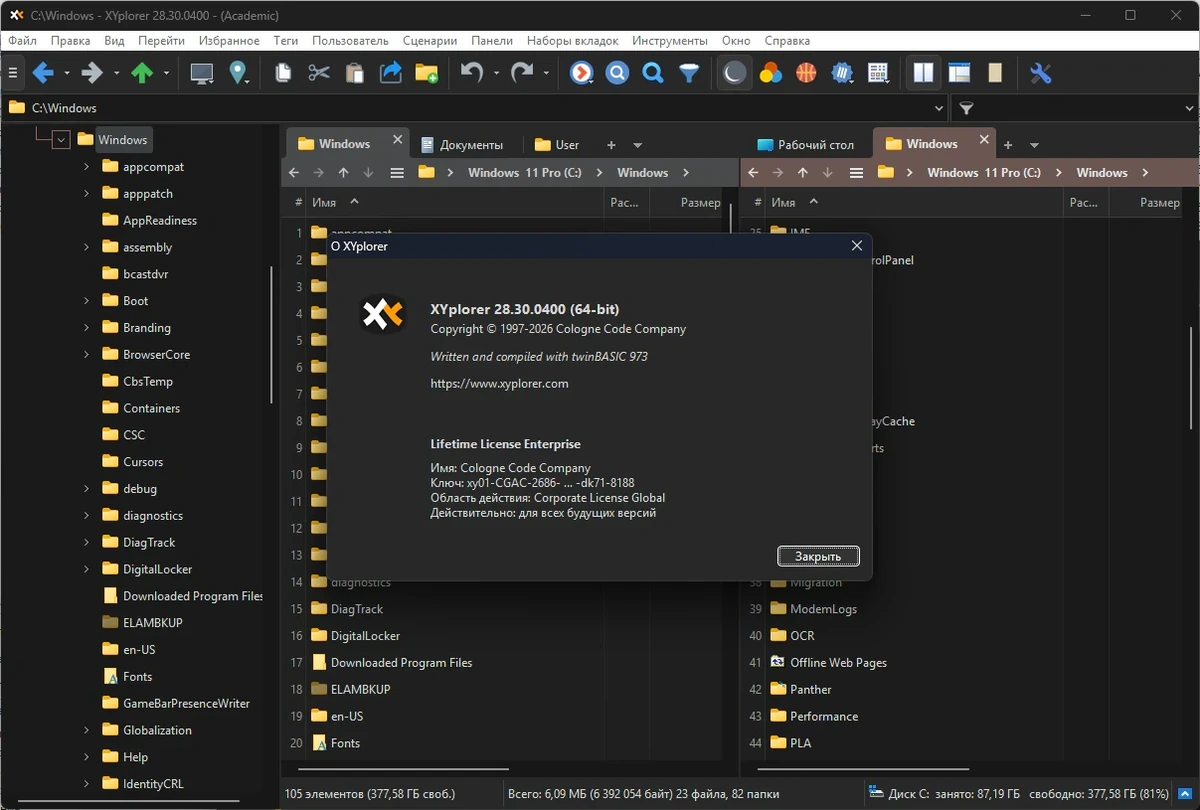Click the visual filter funnel icon
Screen dimensions: 1200x810
coord(689,73)
